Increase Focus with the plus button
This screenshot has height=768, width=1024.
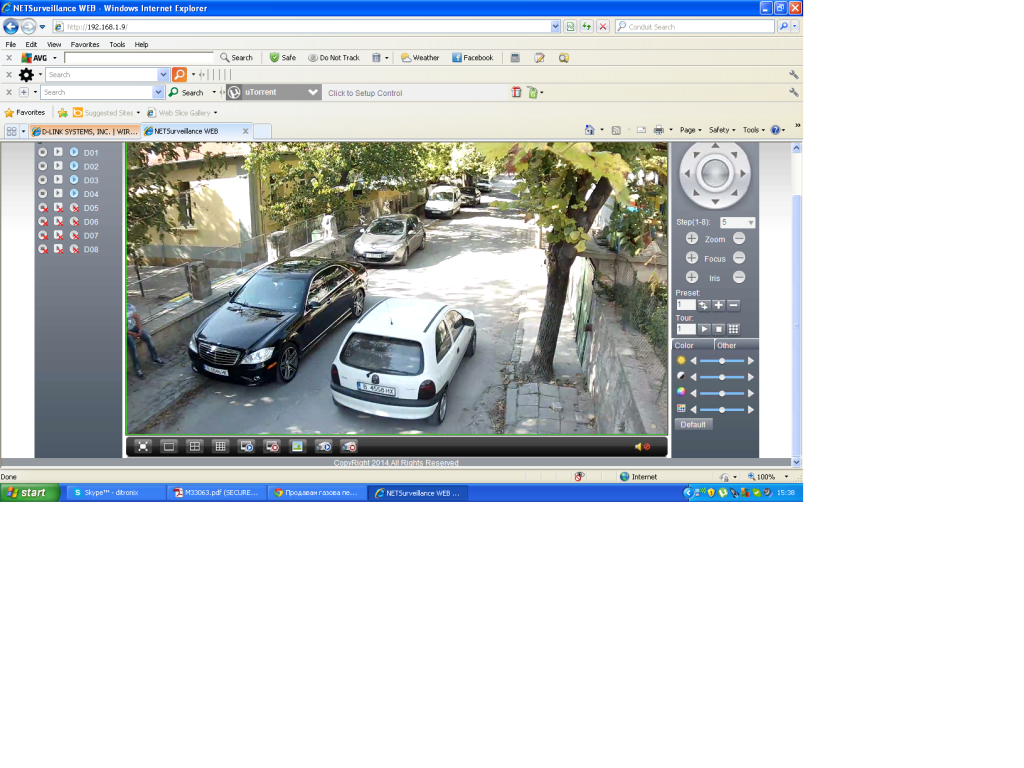[692, 258]
